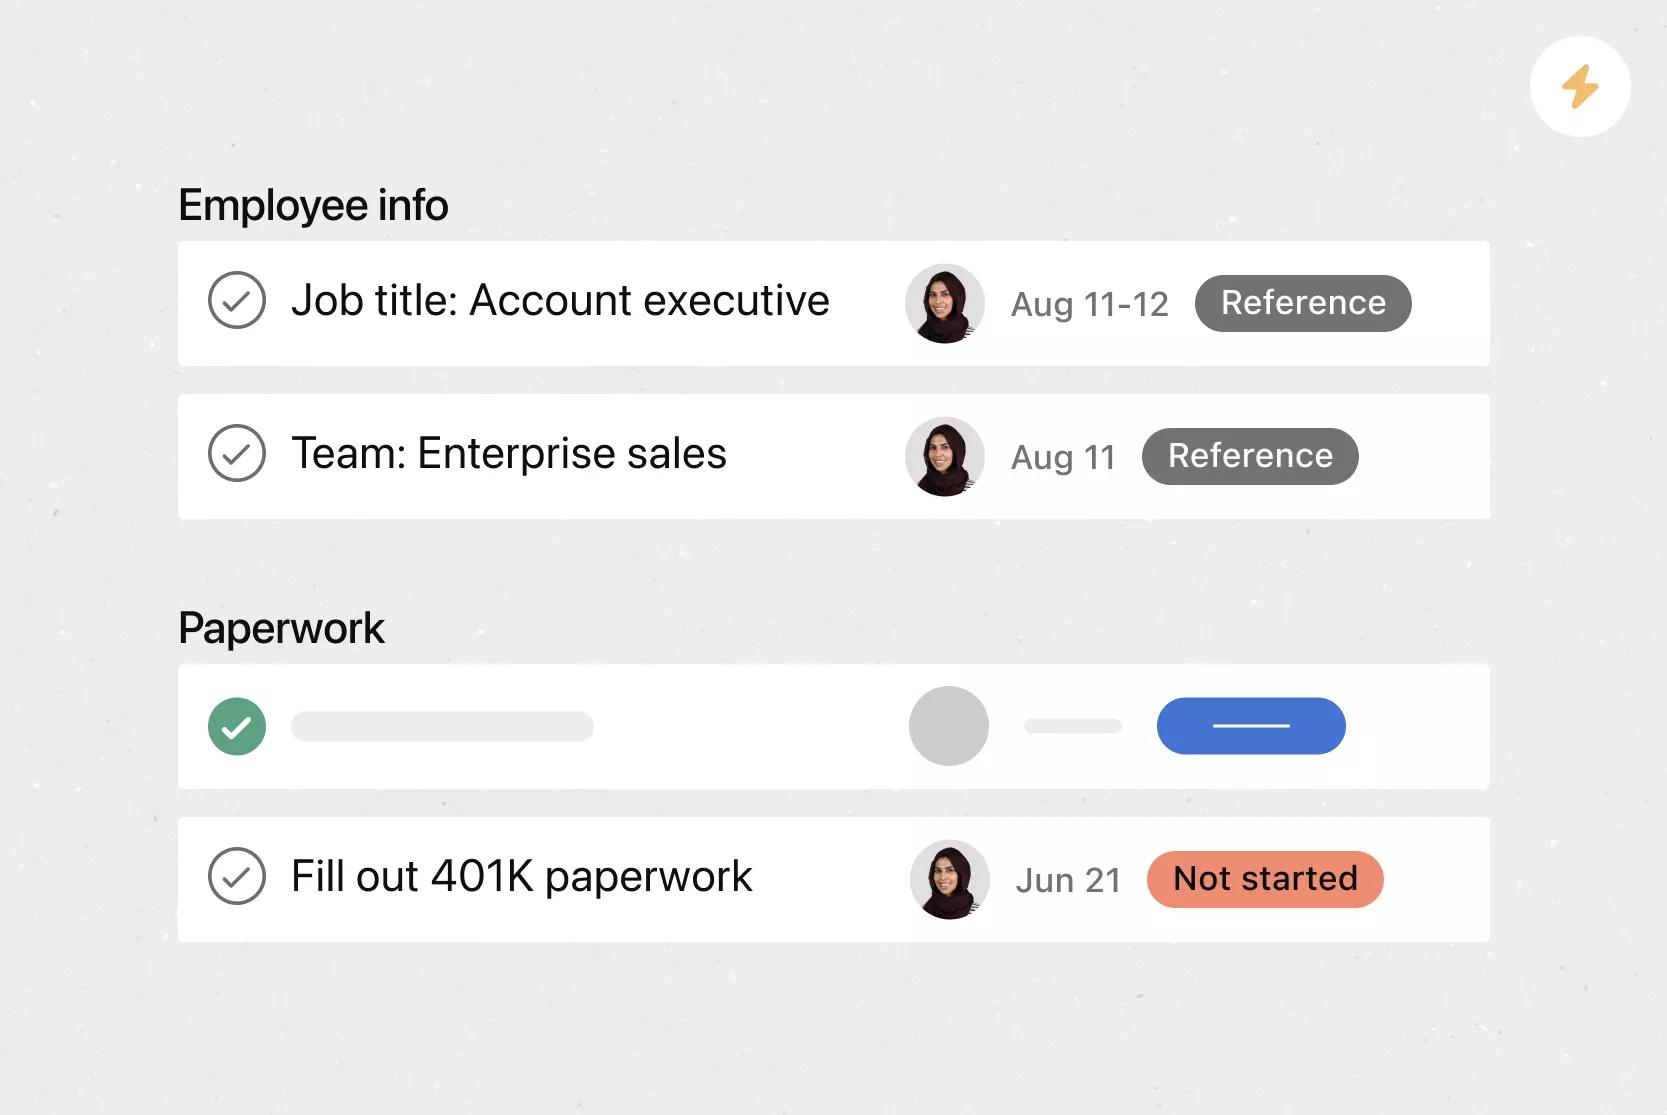Open the Not started status dropdown

(1265, 879)
